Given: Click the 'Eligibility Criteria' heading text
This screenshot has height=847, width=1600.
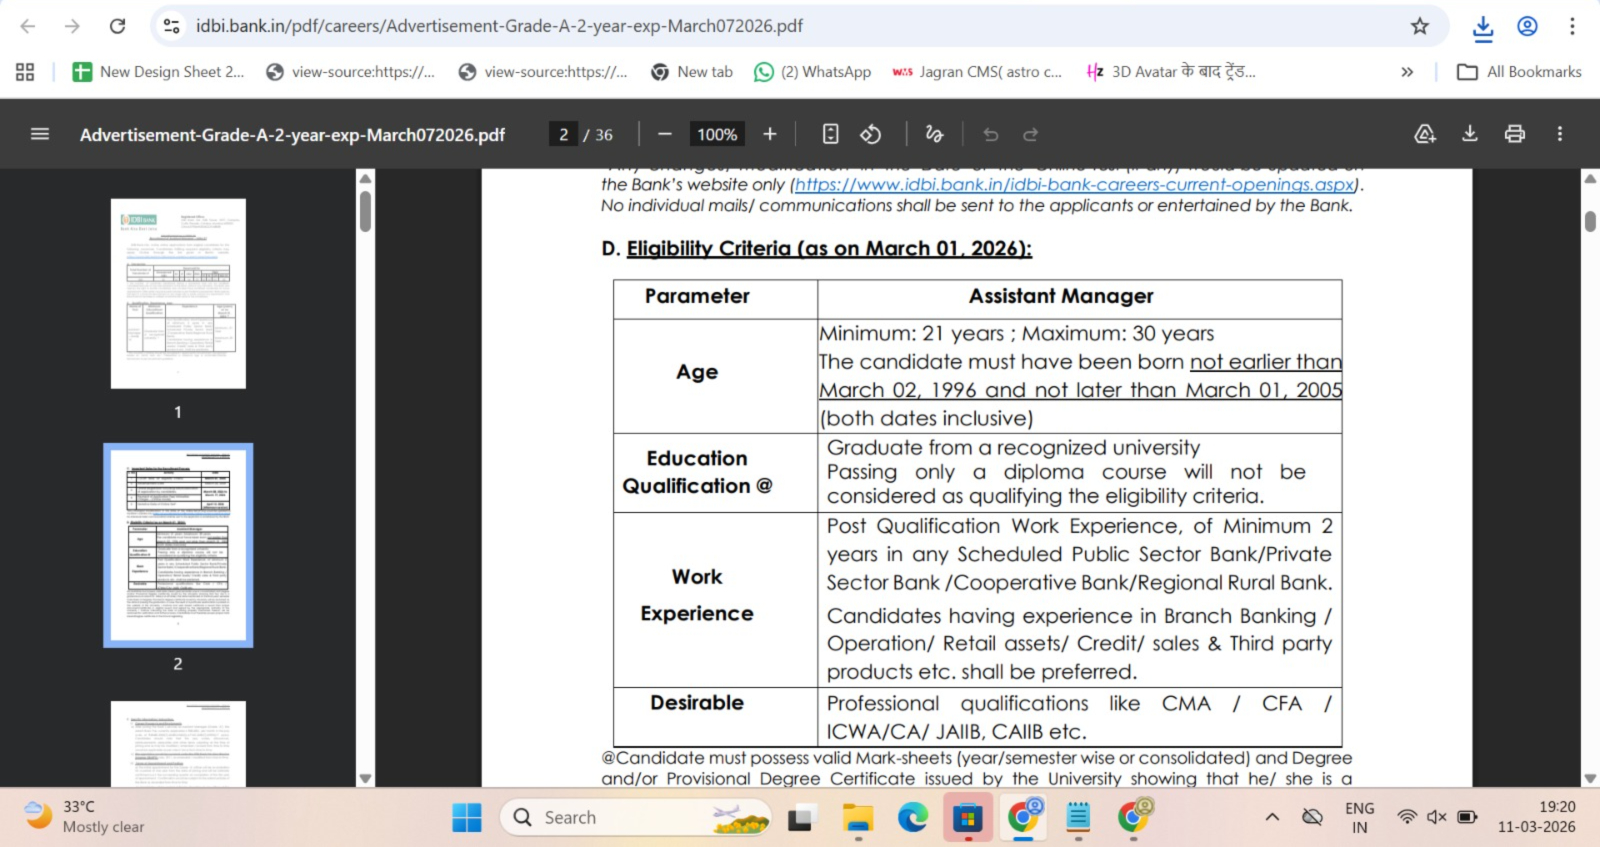Looking at the screenshot, I should tap(829, 248).
